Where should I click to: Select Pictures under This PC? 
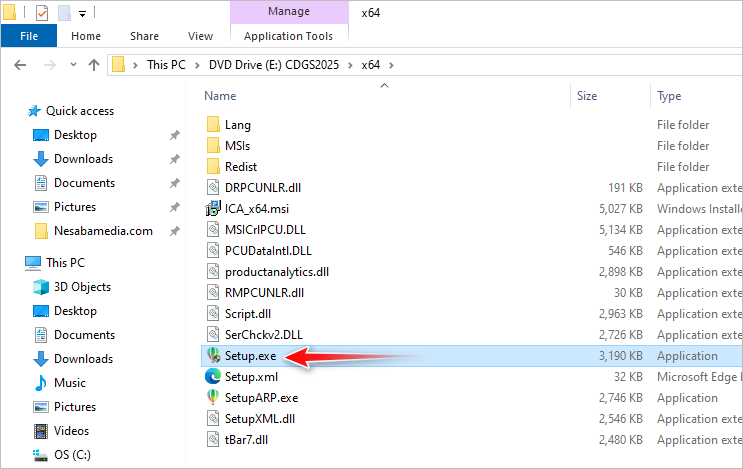pyautogui.click(x=75, y=406)
